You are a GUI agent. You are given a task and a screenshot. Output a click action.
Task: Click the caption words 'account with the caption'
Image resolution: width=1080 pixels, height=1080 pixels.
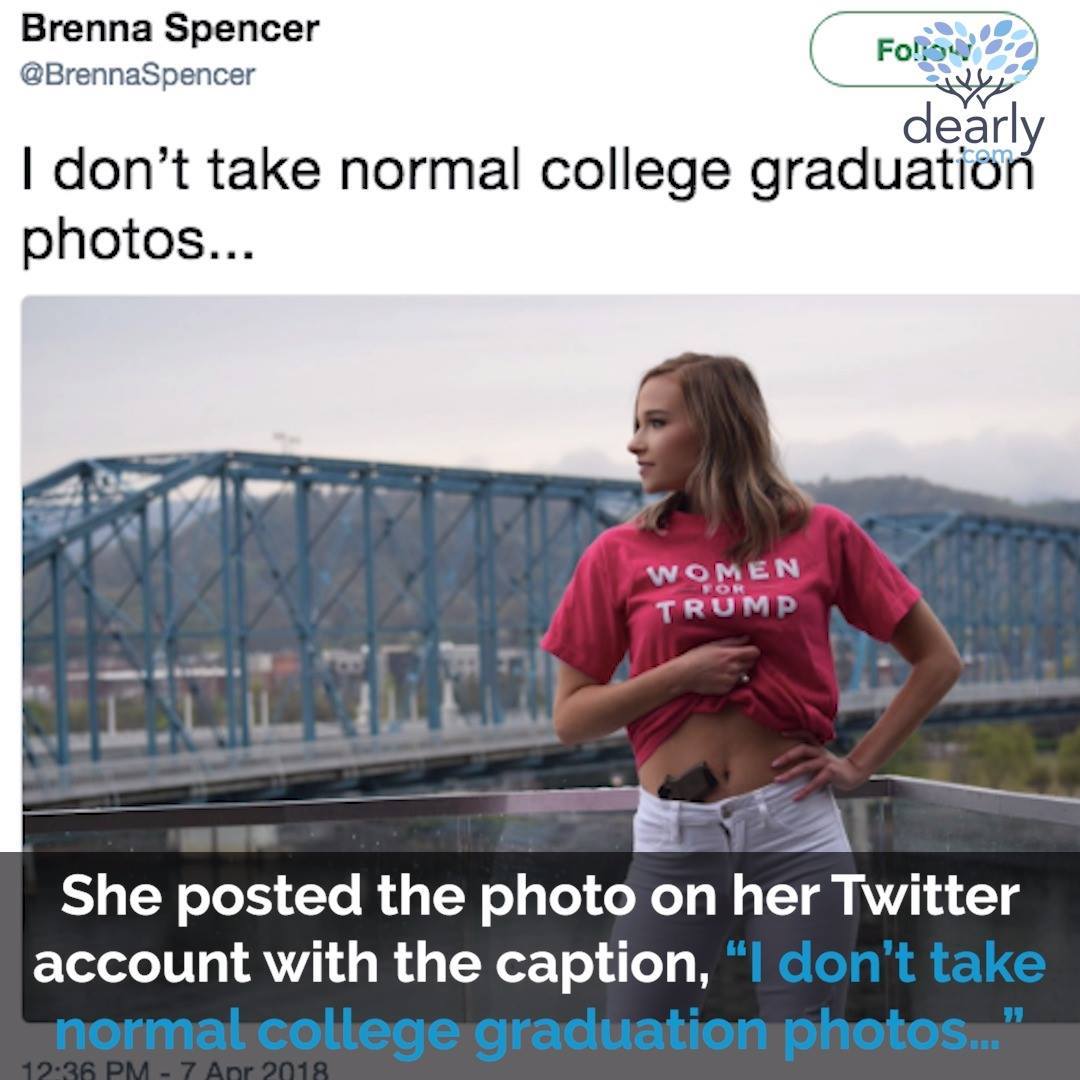tap(371, 964)
